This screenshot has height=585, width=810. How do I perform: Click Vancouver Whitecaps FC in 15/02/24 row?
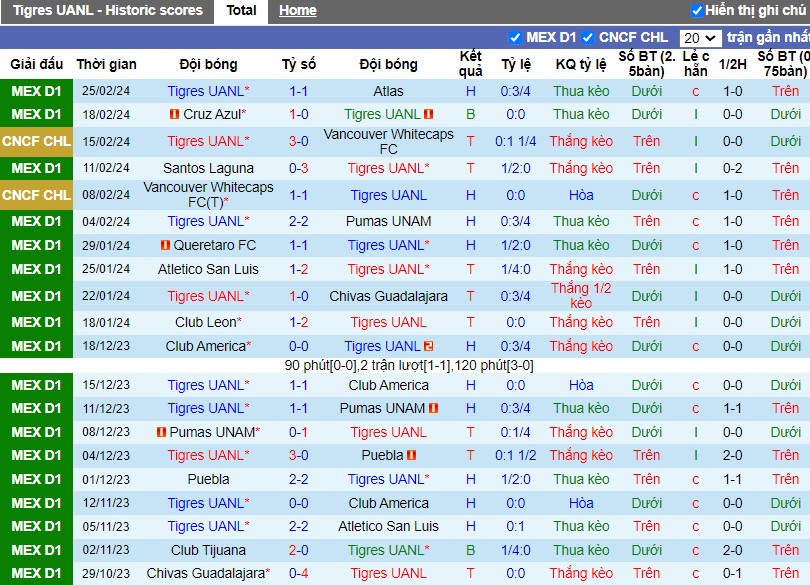pyautogui.click(x=388, y=142)
